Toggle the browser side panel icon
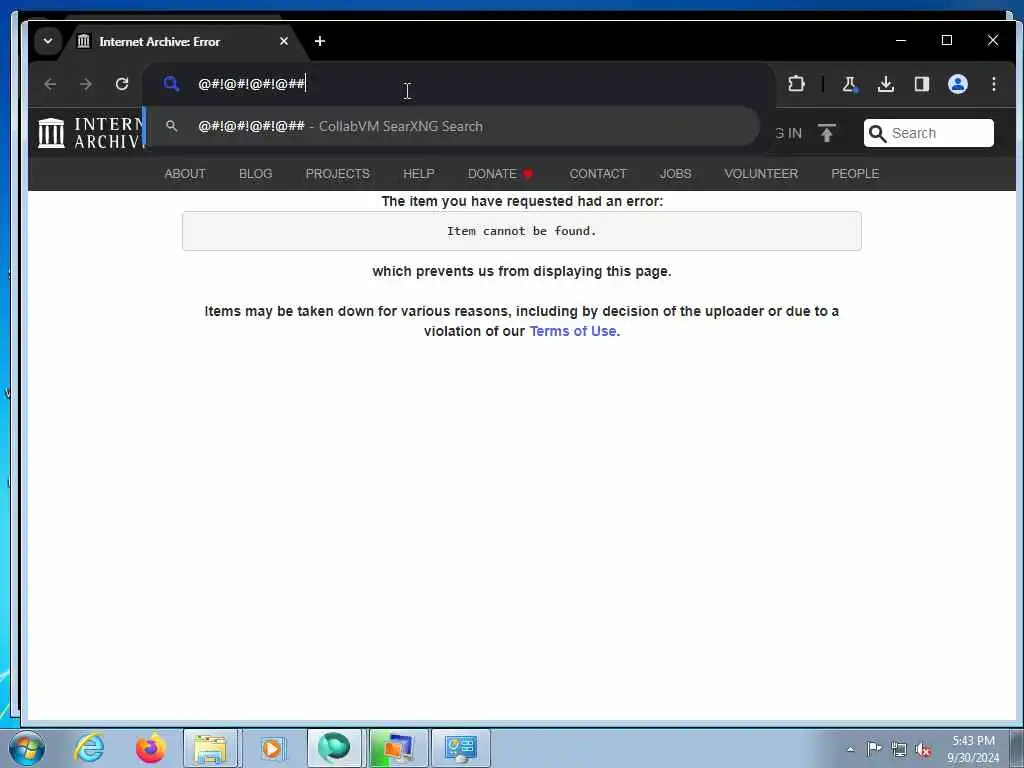 921,84
